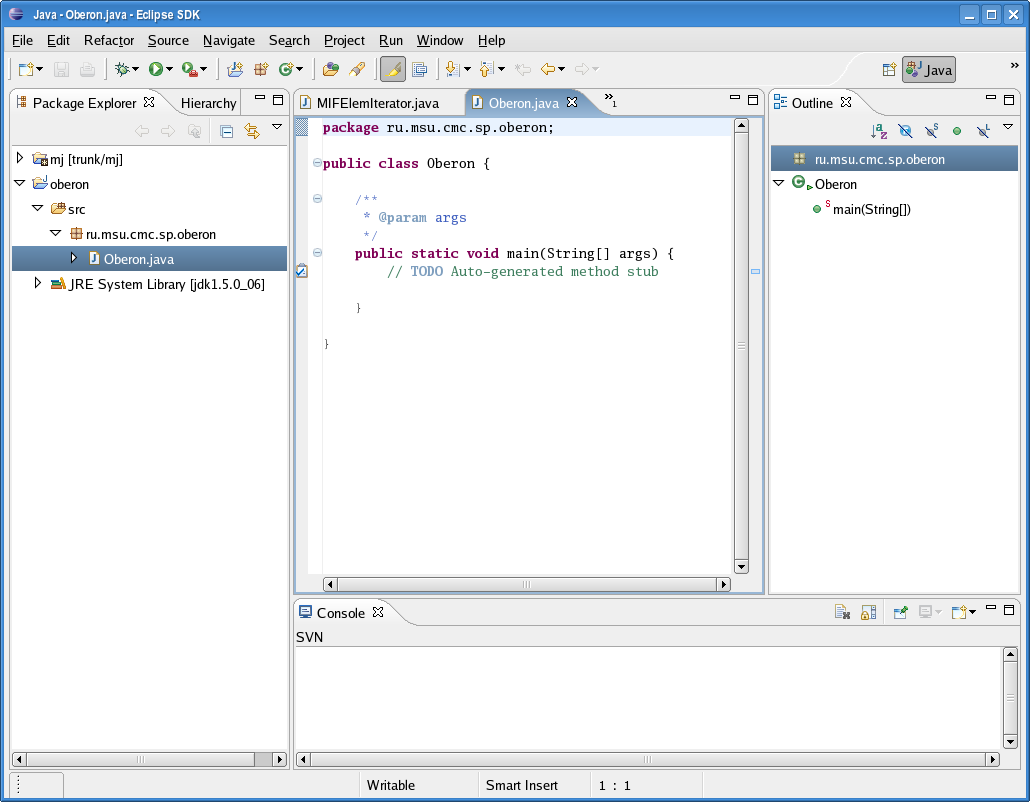Click Clear Console icon
The image size is (1030, 802).
(x=843, y=612)
